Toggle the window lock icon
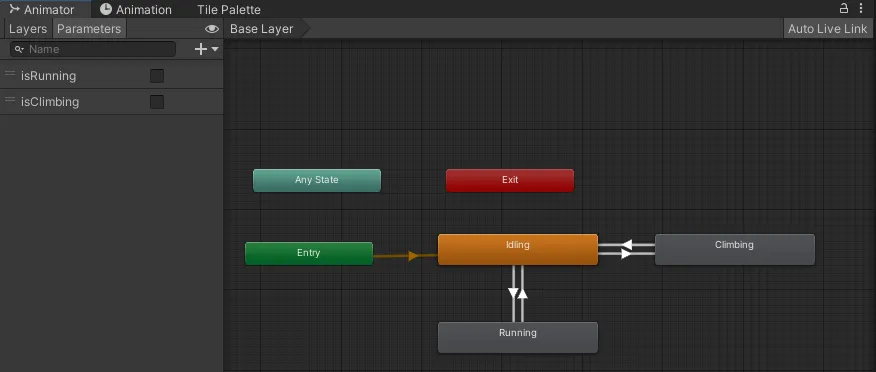 click(x=844, y=8)
